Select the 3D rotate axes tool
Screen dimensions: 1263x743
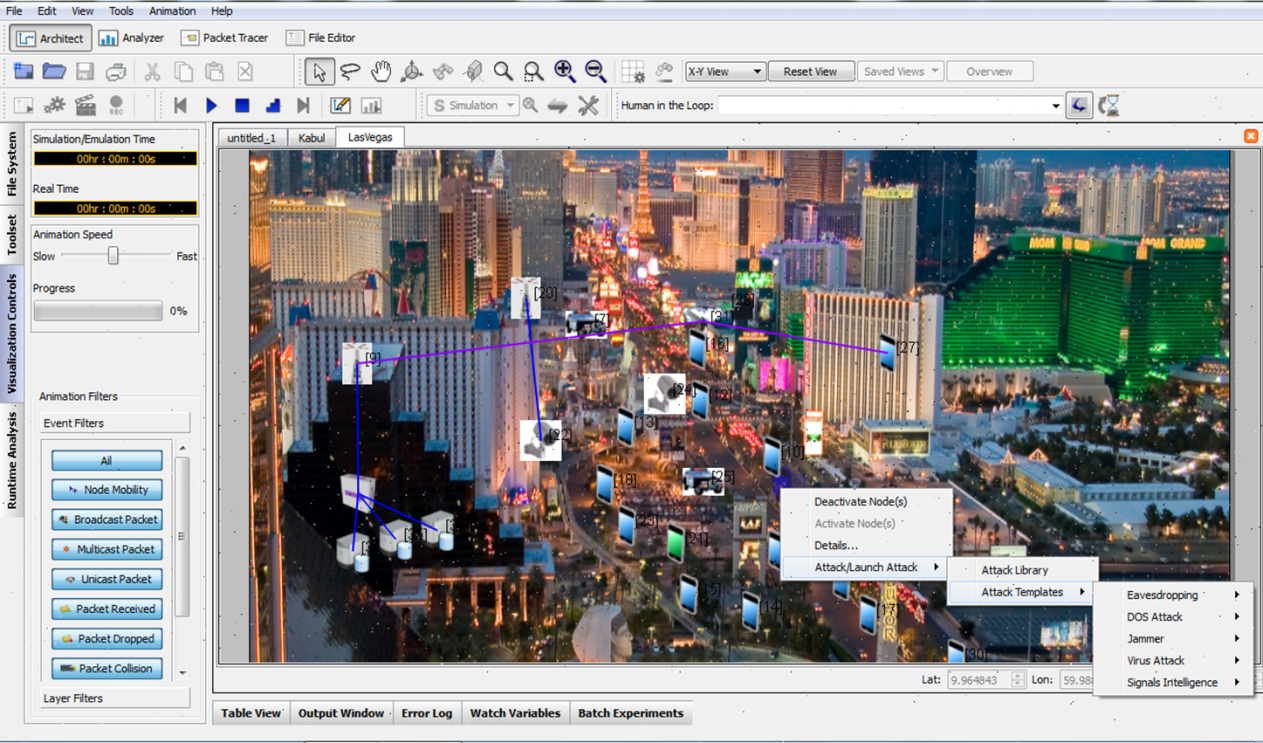pyautogui.click(x=411, y=71)
